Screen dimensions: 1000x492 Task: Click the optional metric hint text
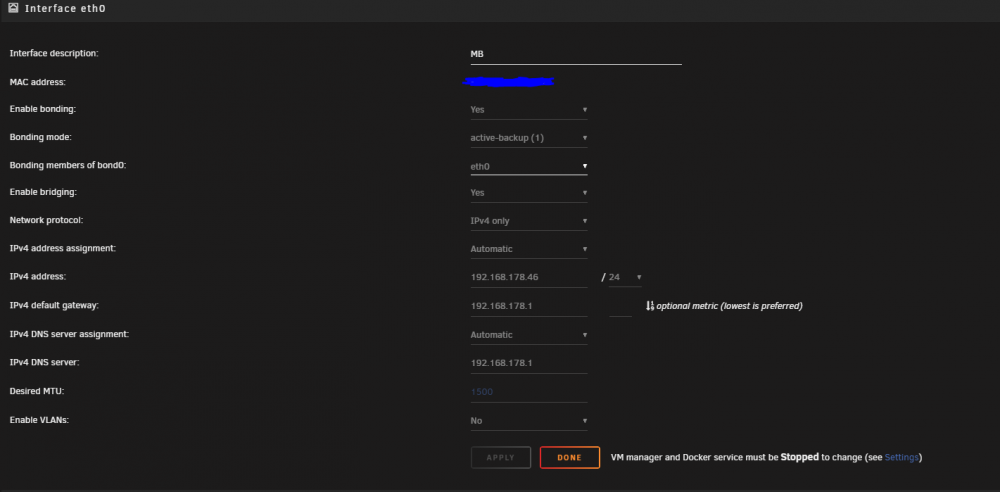pos(729,306)
